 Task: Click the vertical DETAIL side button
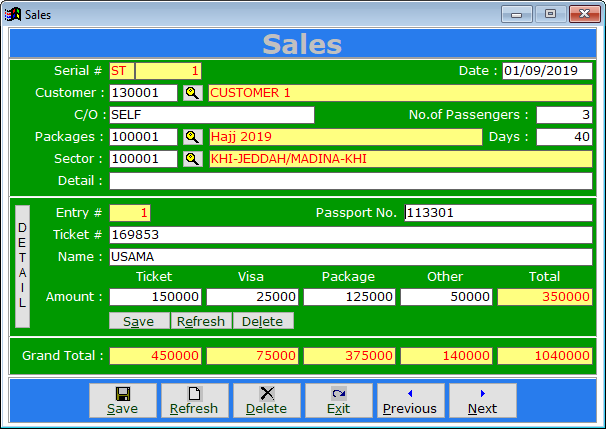point(22,266)
